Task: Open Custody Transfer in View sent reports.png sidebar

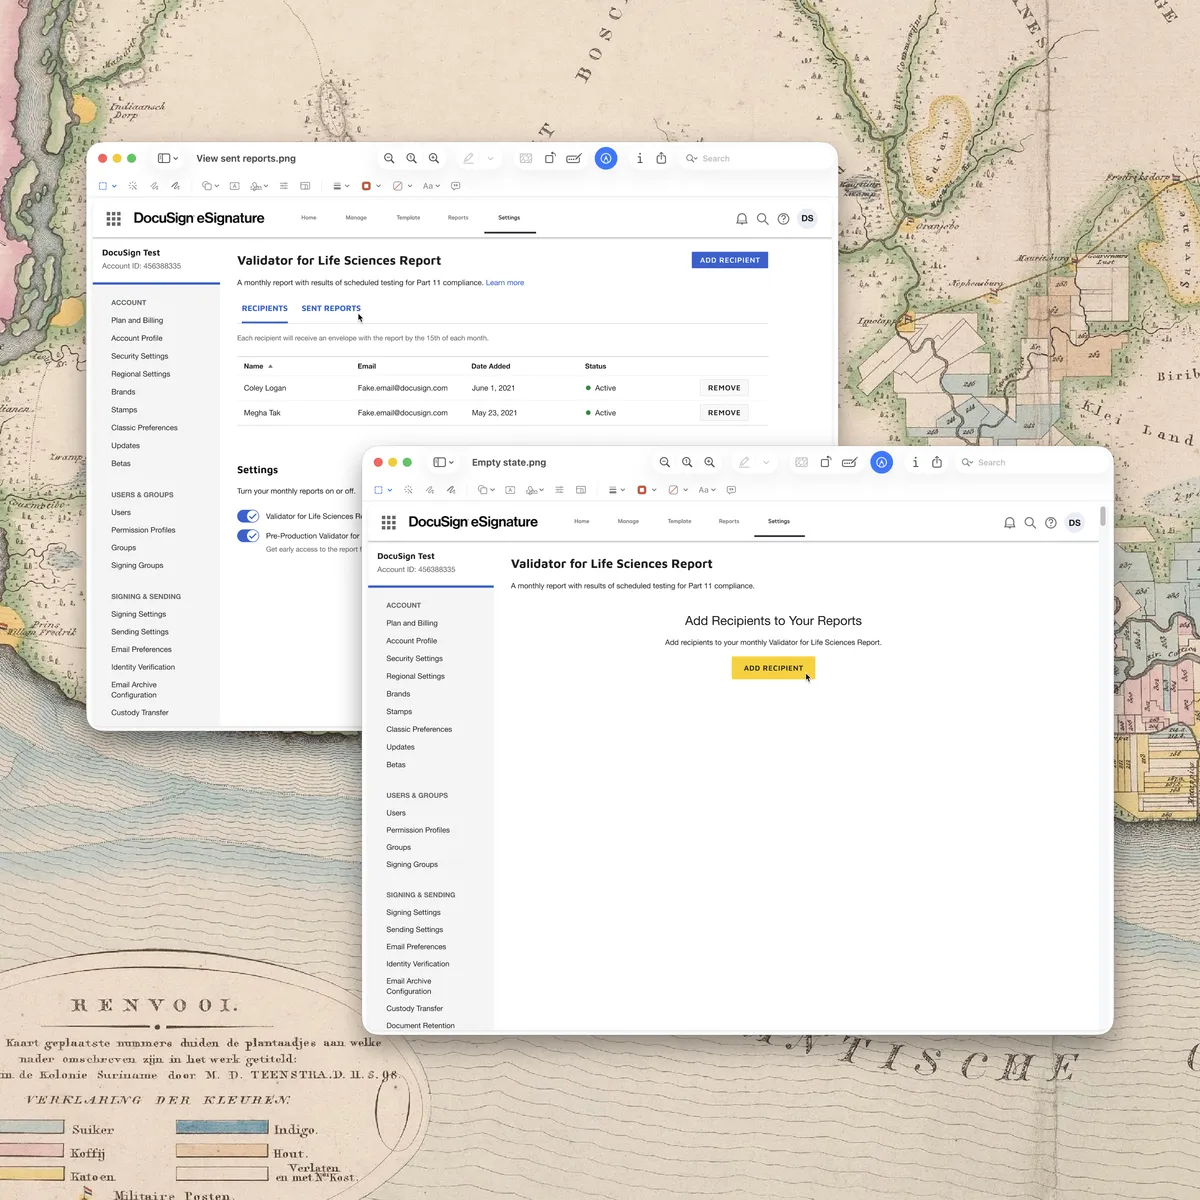Action: click(x=140, y=713)
